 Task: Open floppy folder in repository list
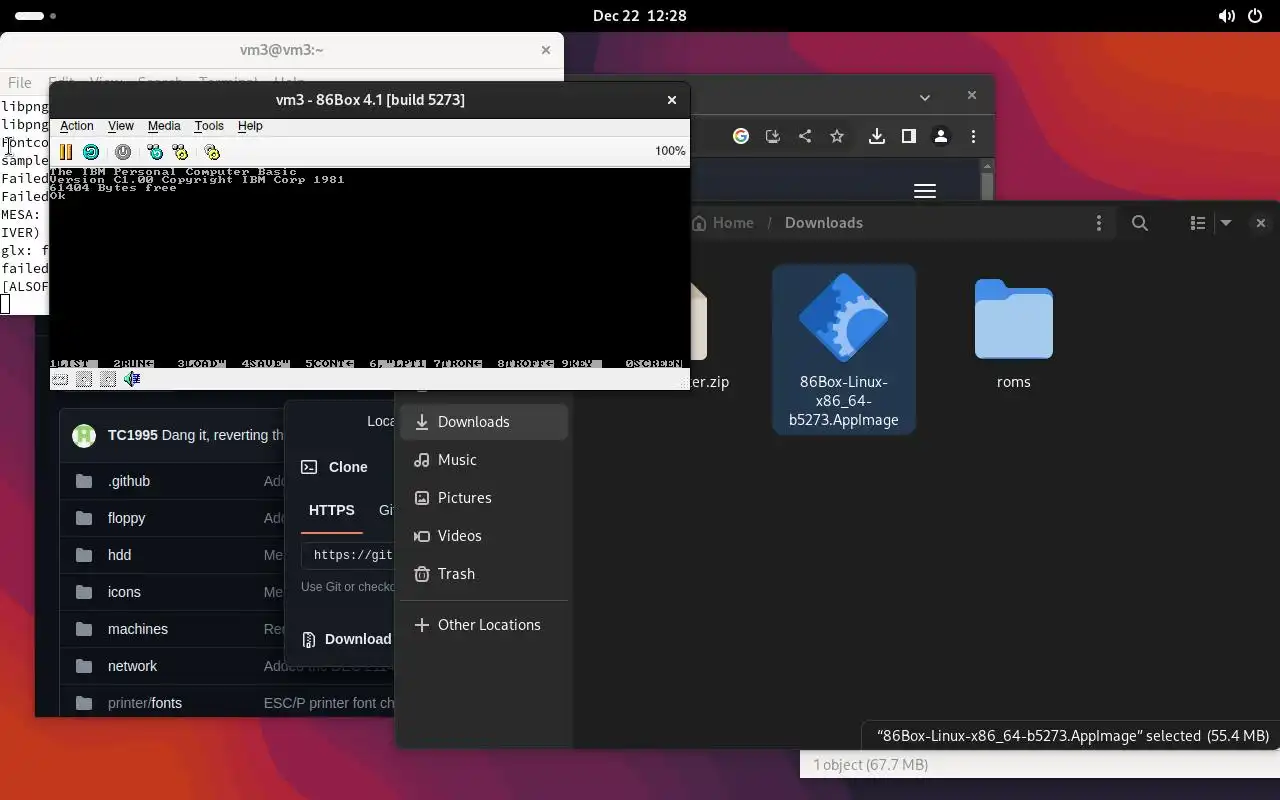[x=127, y=518]
